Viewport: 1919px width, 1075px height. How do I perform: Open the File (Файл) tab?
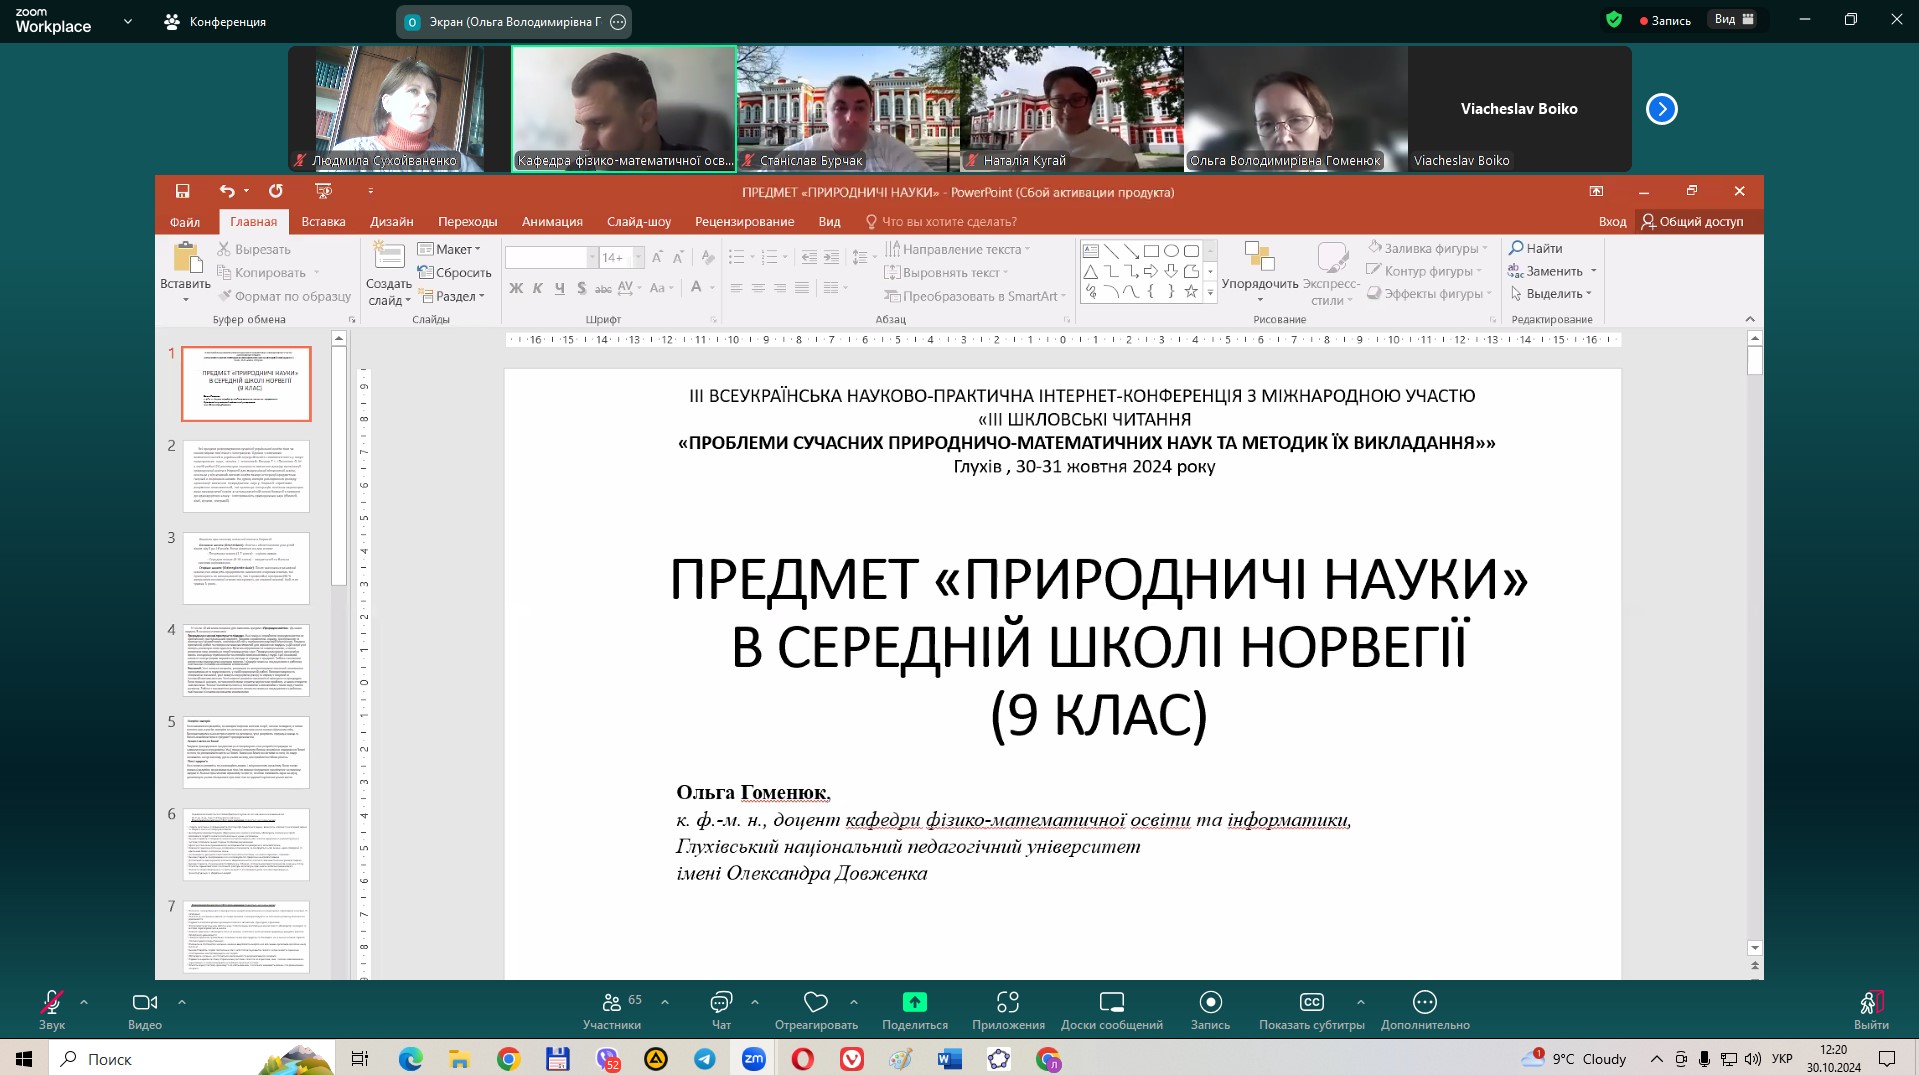[x=185, y=222]
